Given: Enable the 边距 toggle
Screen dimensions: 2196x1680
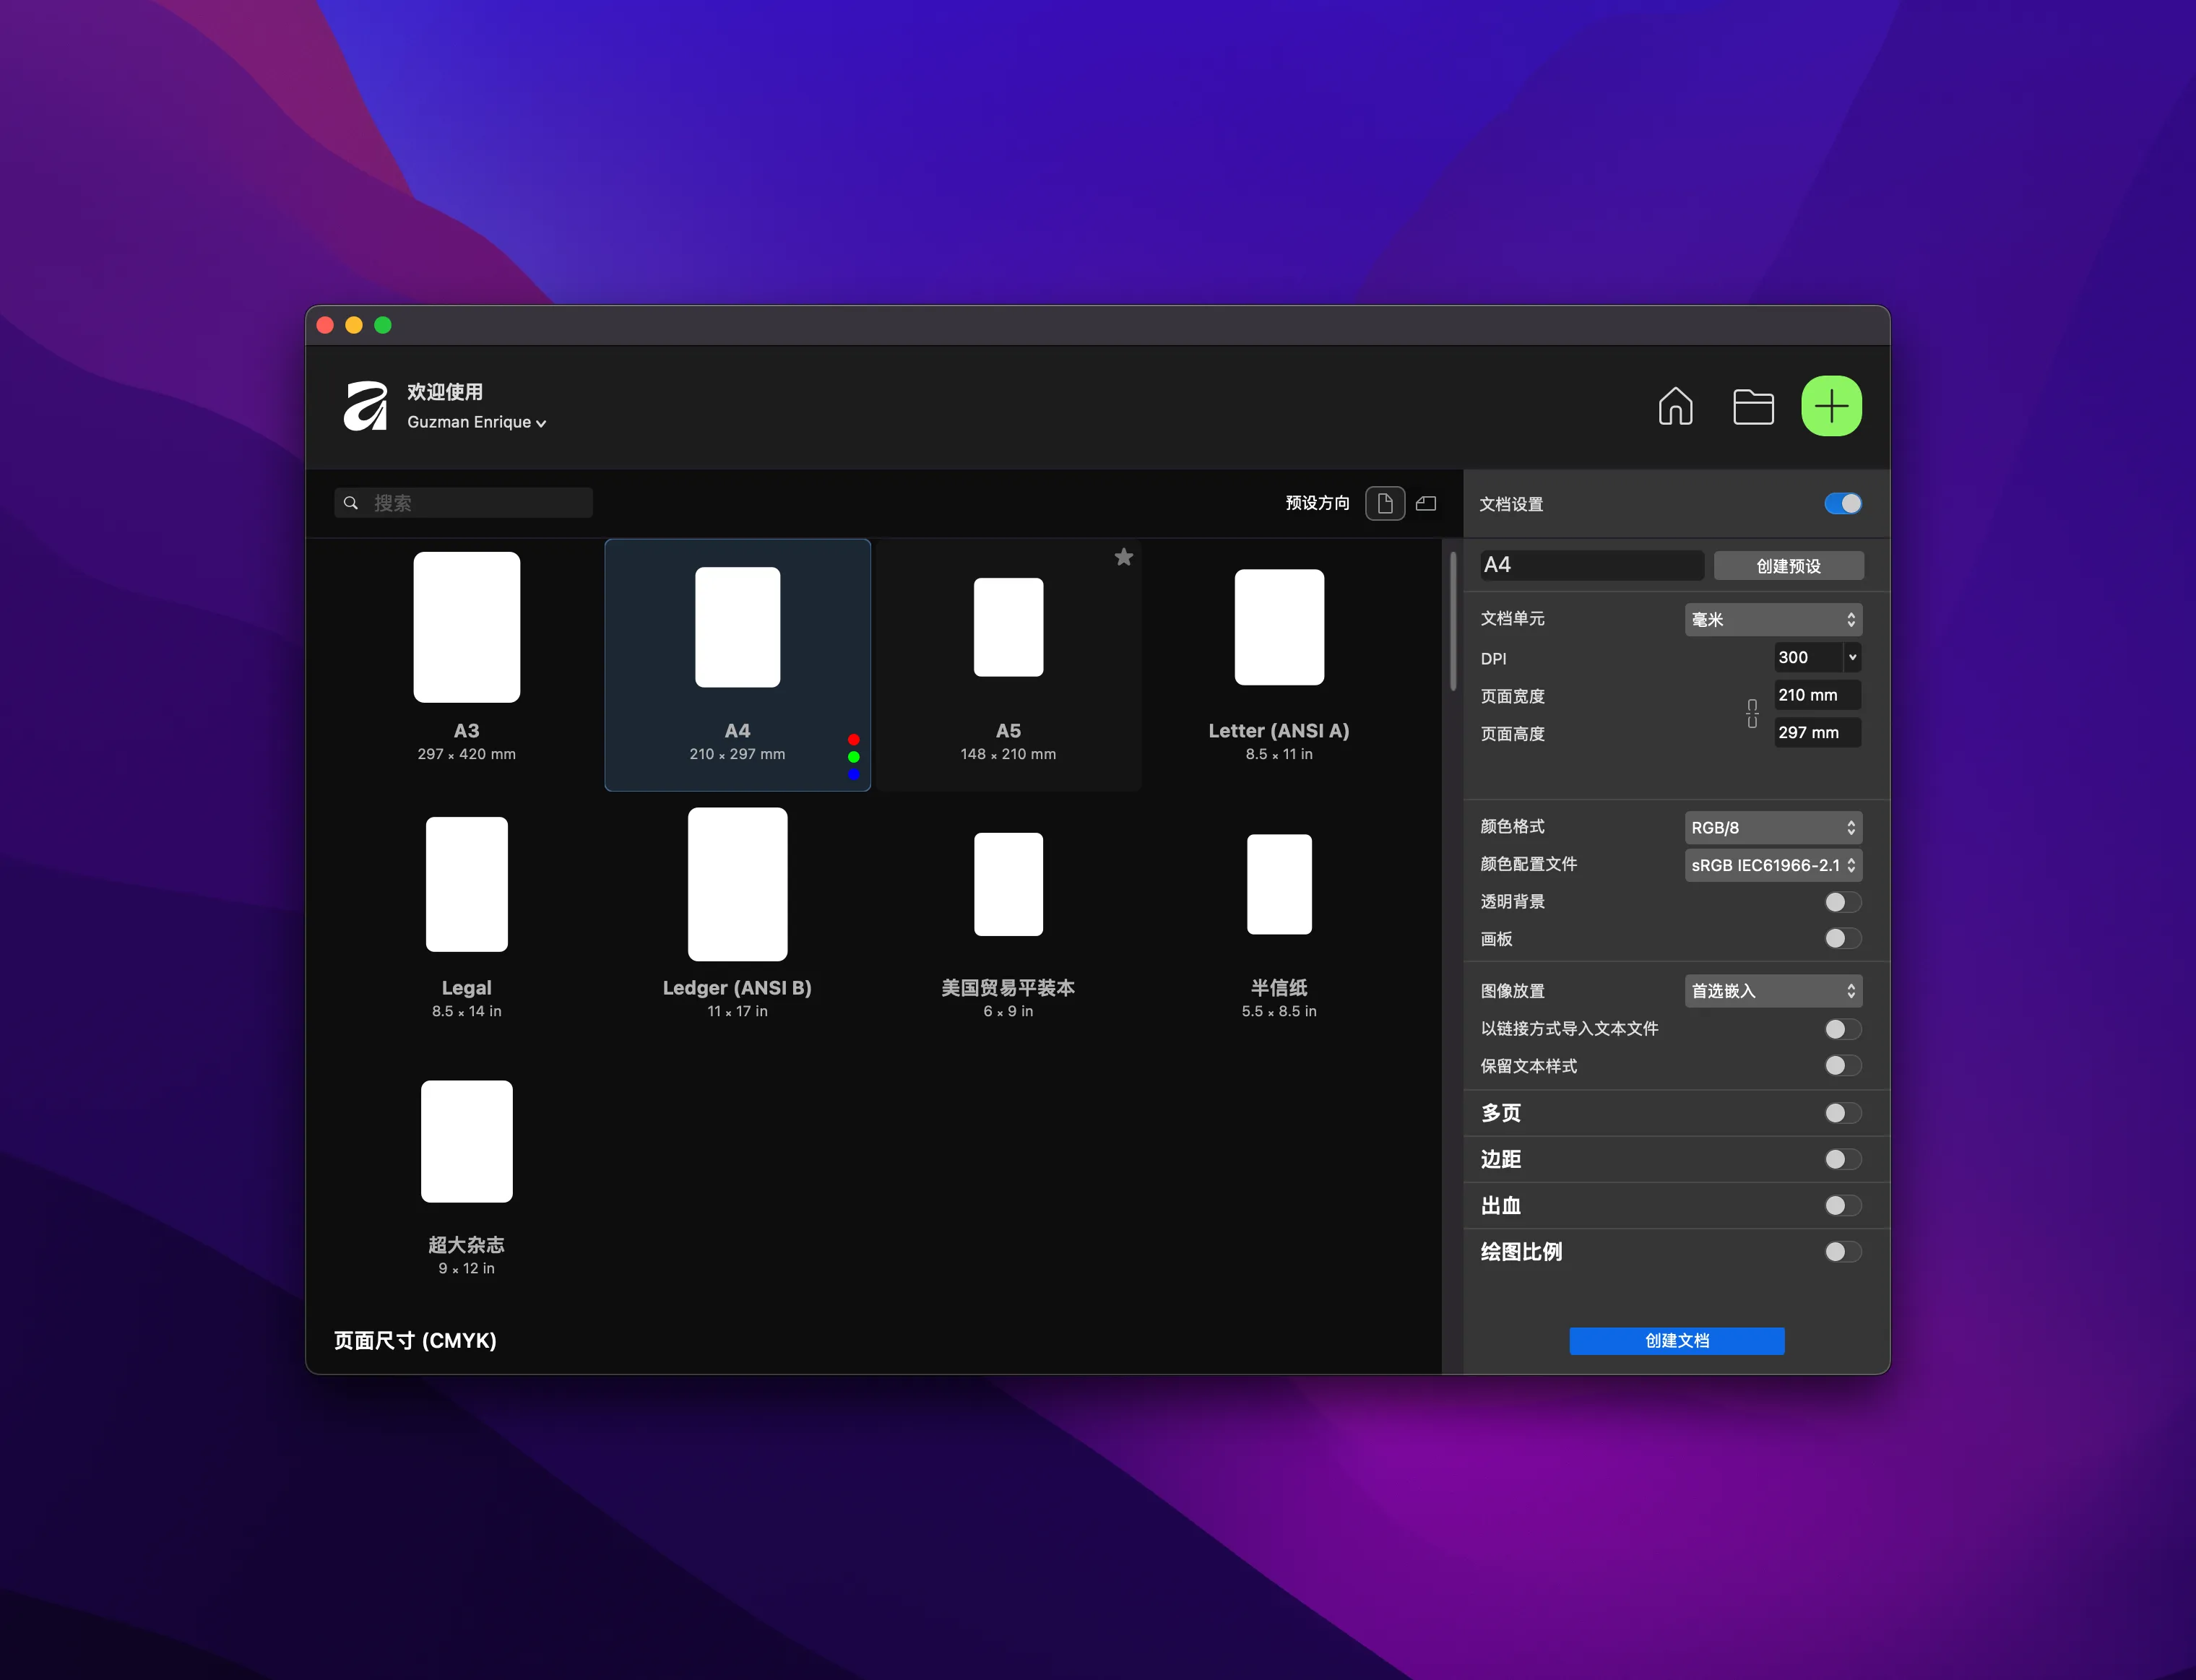Looking at the screenshot, I should click(1842, 1159).
